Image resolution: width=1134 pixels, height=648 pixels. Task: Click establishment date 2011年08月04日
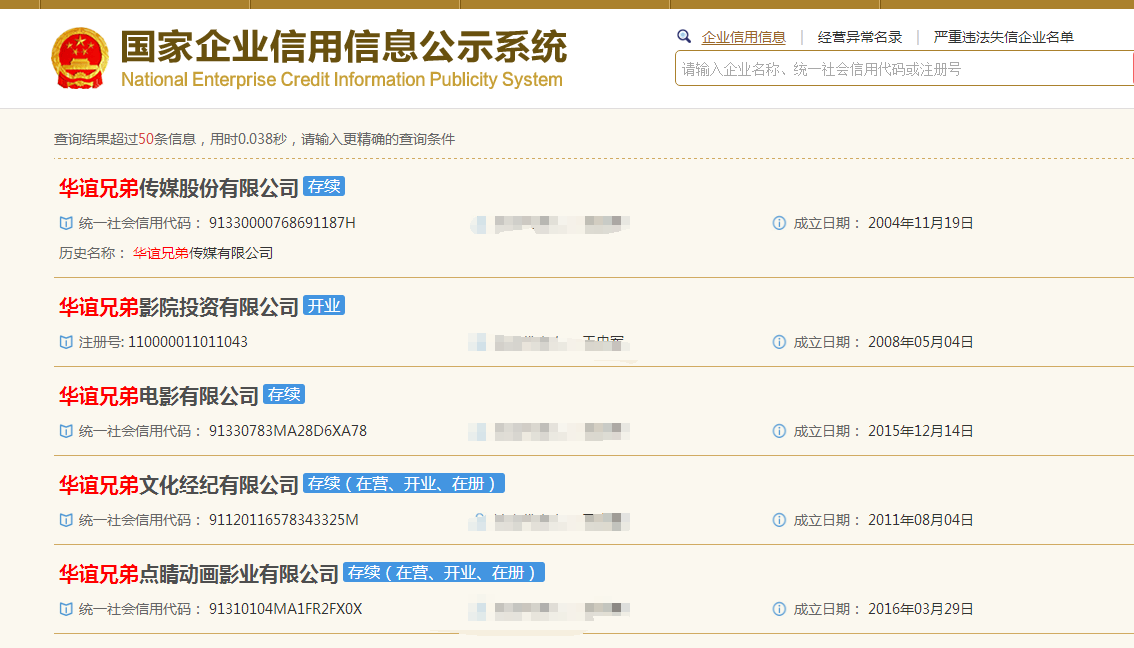point(921,519)
